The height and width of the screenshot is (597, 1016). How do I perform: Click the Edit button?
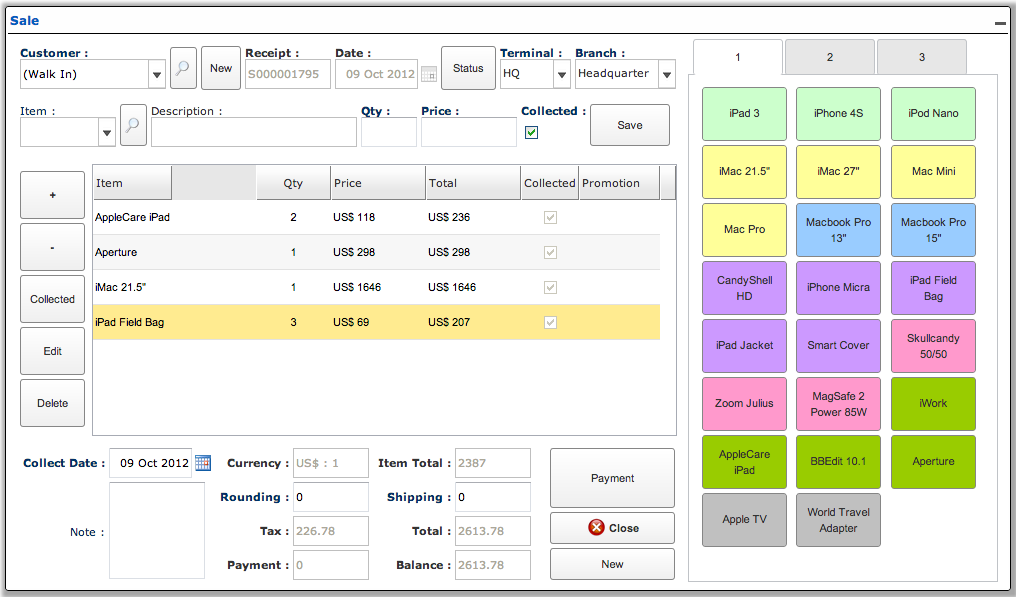tap(52, 351)
